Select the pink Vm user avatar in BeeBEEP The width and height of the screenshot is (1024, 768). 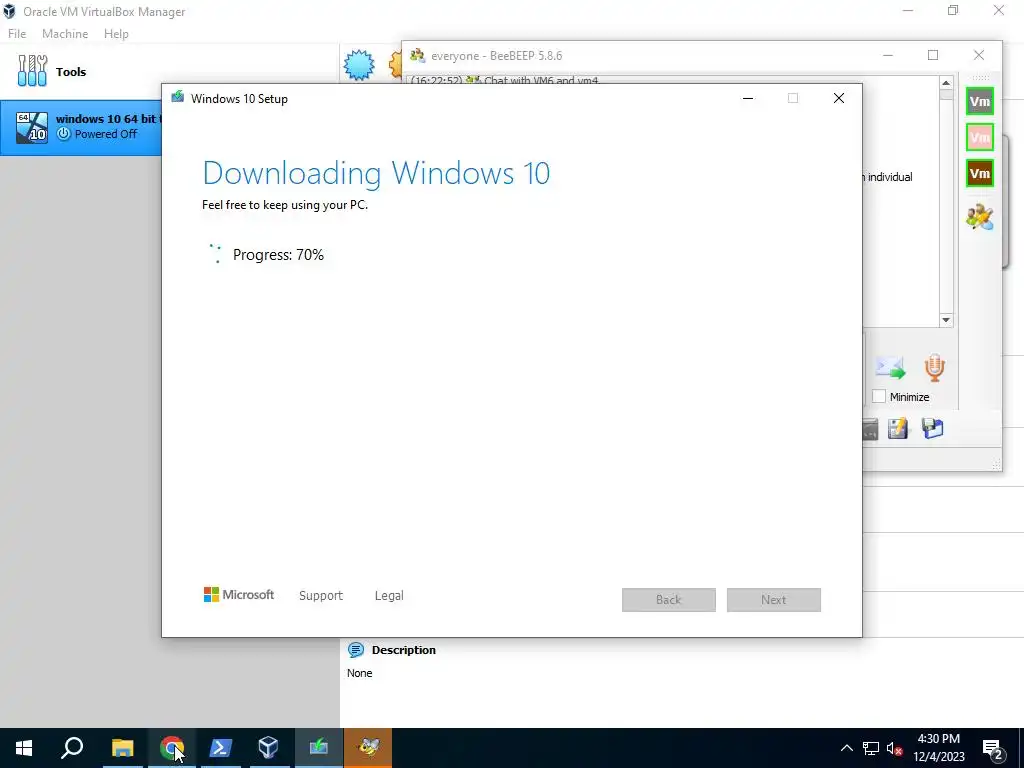tap(980, 137)
